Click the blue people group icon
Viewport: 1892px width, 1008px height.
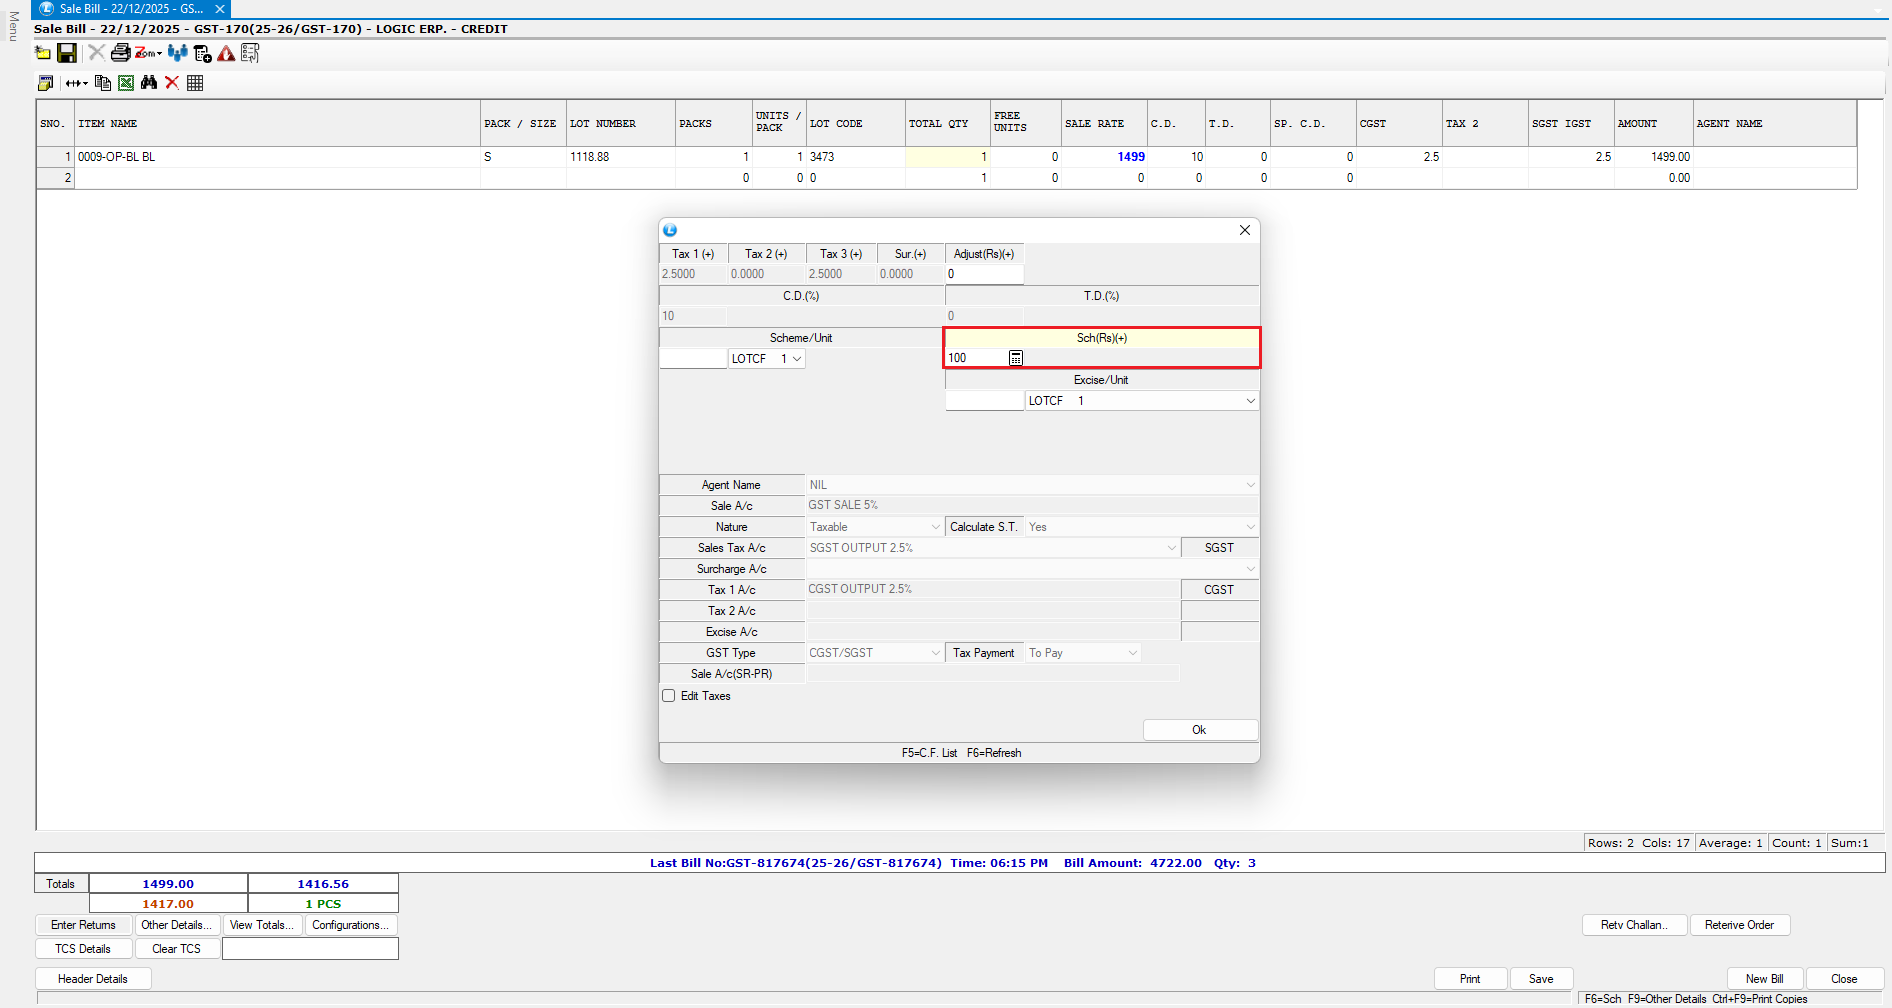(177, 53)
